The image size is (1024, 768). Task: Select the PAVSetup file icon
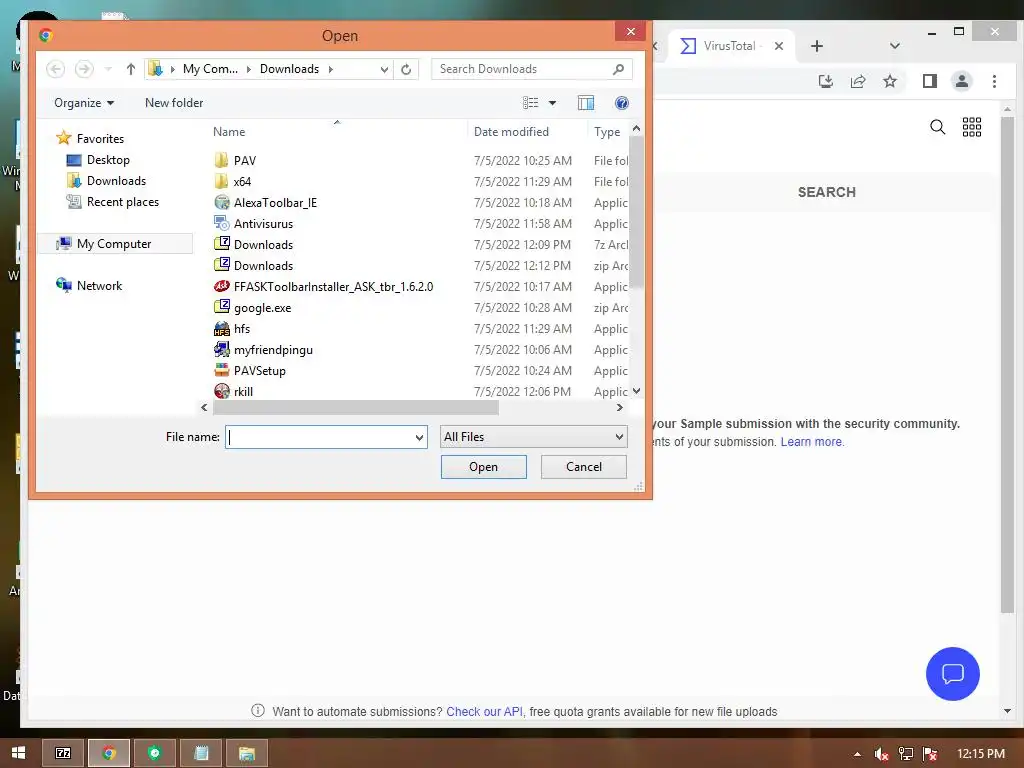(221, 370)
